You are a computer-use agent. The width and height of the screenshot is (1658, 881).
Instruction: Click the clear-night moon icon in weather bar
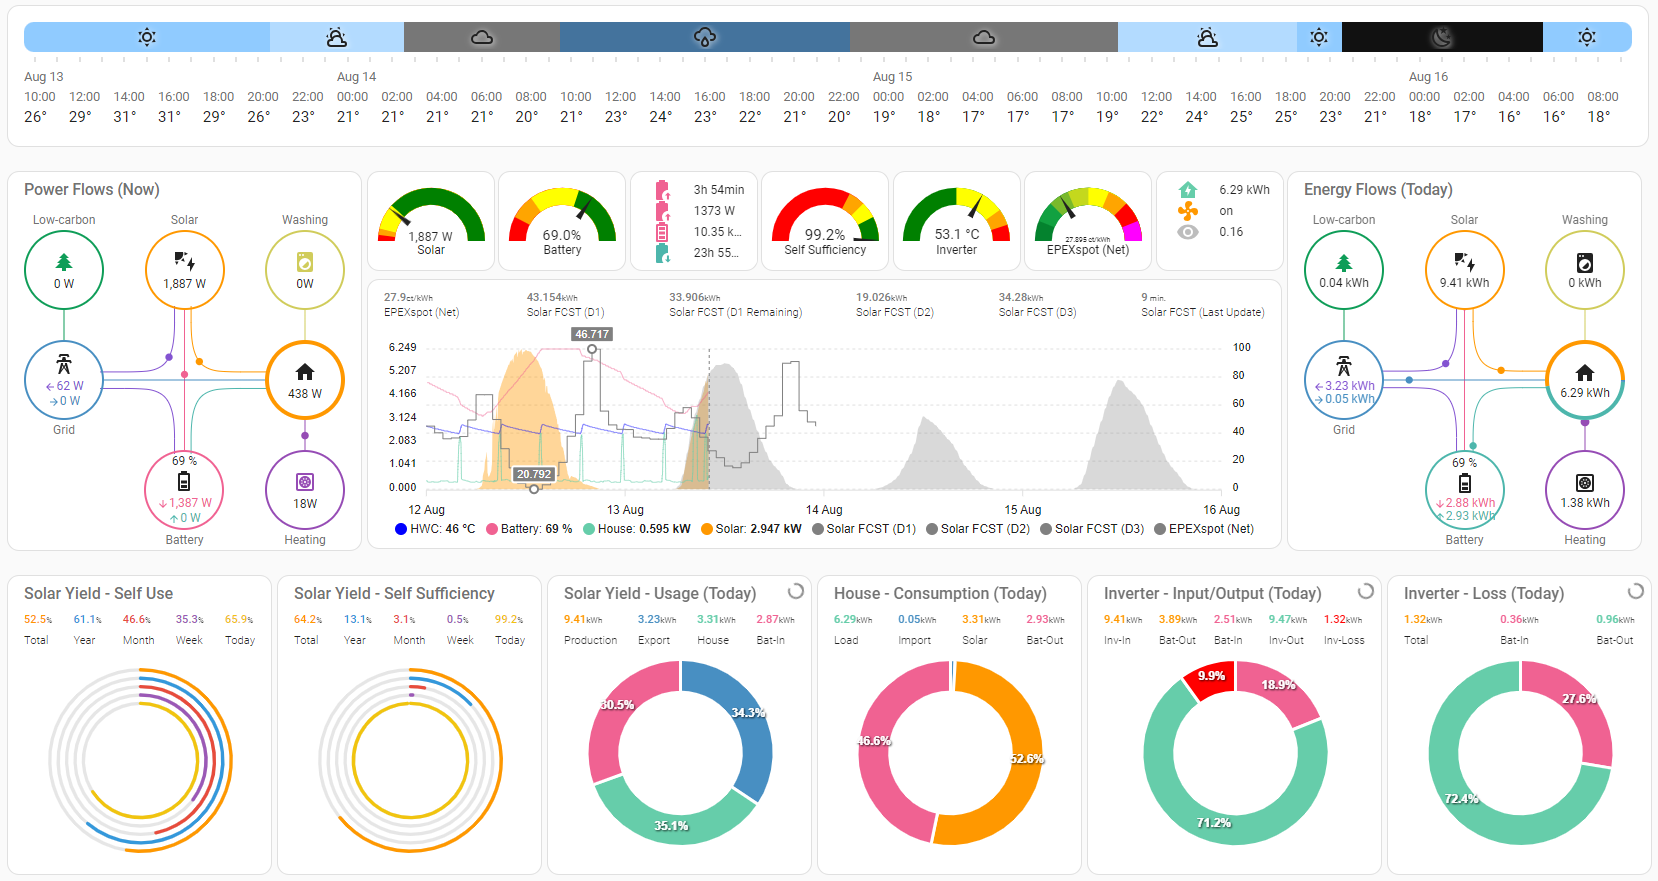pos(1441,37)
